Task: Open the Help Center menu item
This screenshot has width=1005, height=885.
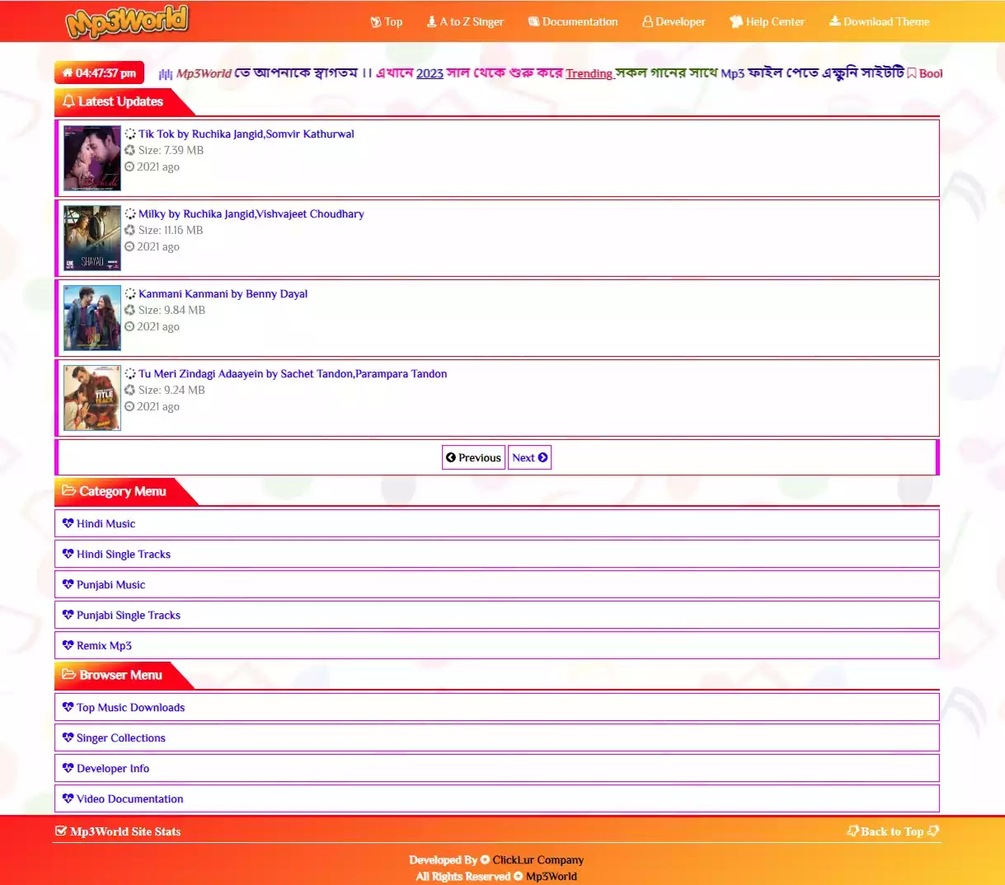Action: (767, 22)
